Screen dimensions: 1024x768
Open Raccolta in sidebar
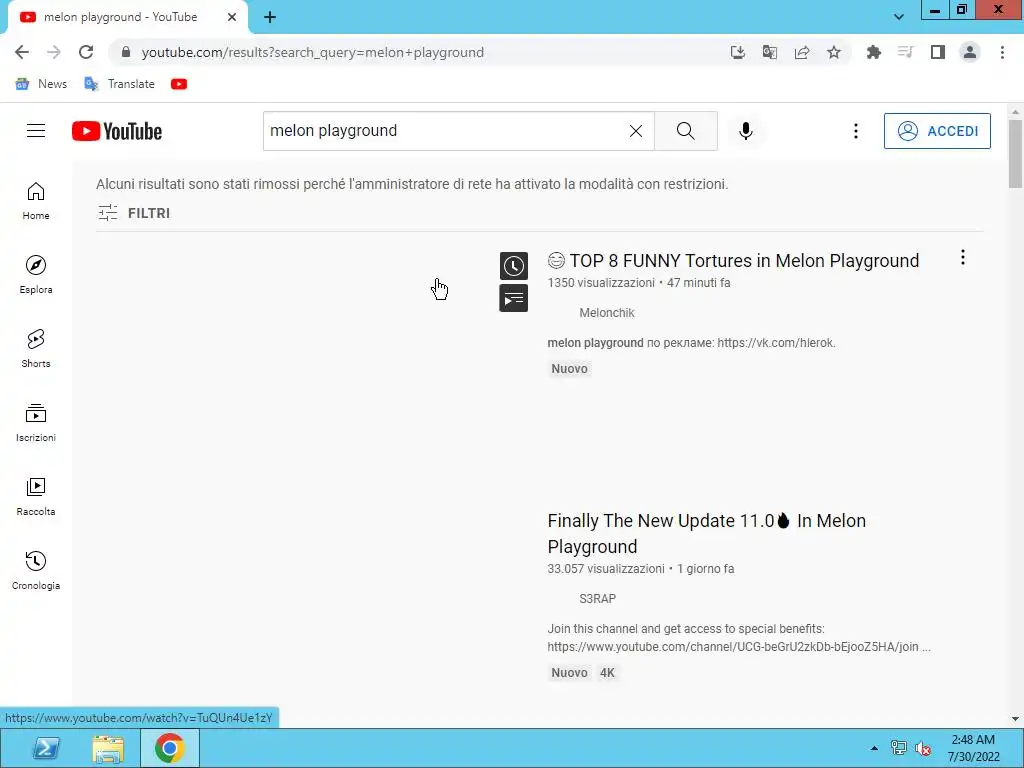pyautogui.click(x=36, y=496)
